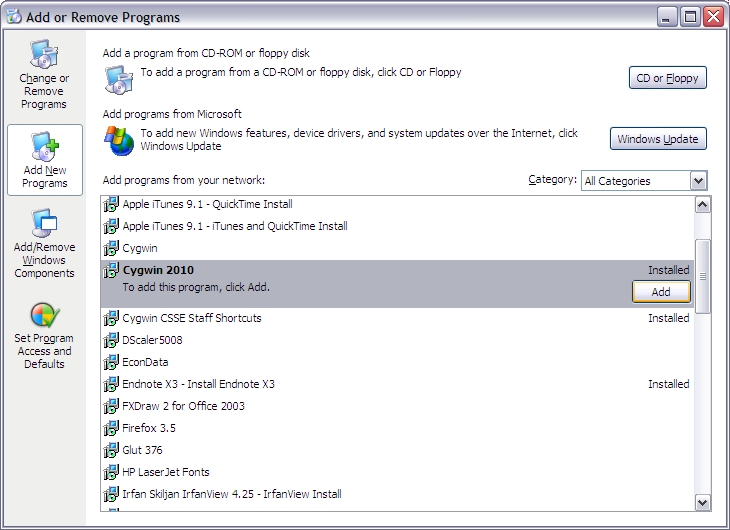
Task: Click the icon beside Cygwin CSSE Staff Shortcuts
Action: (111, 318)
